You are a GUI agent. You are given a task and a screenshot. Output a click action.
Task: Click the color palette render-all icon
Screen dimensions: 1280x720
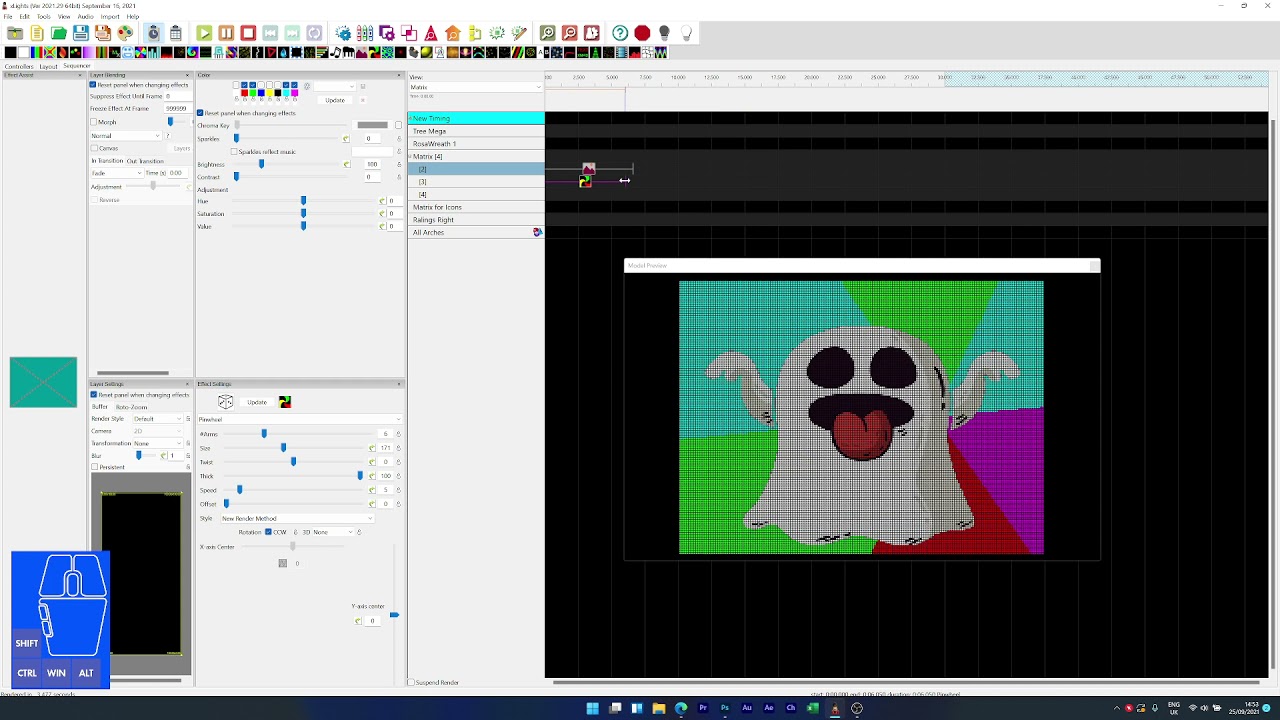coord(125,33)
